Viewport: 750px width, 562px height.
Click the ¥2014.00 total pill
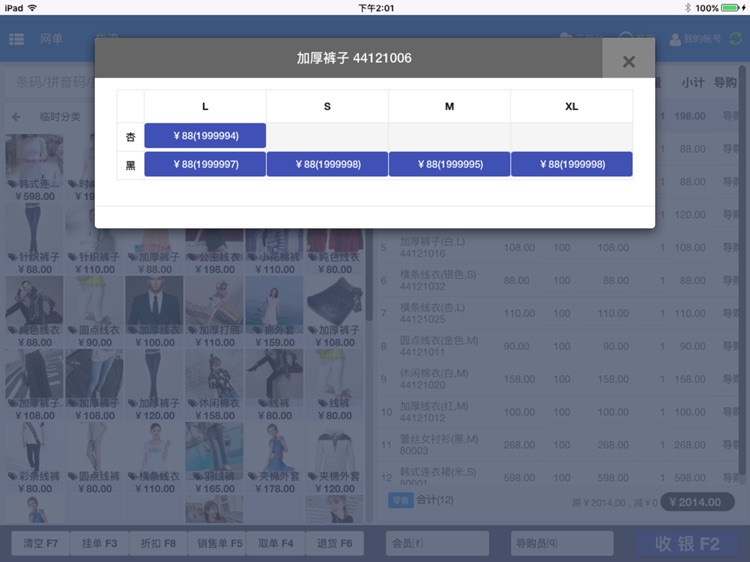(x=697, y=502)
